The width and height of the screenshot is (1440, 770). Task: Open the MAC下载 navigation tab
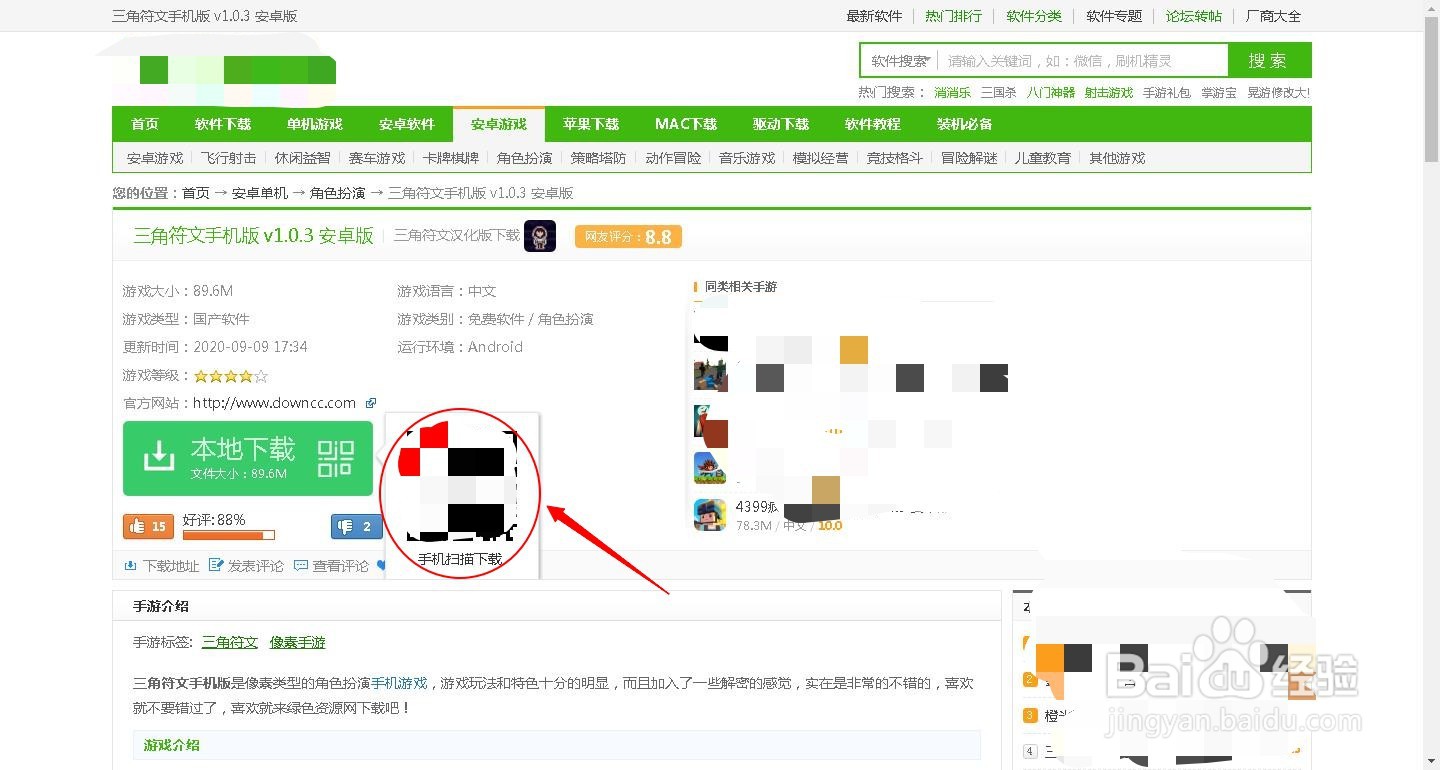[x=686, y=124]
